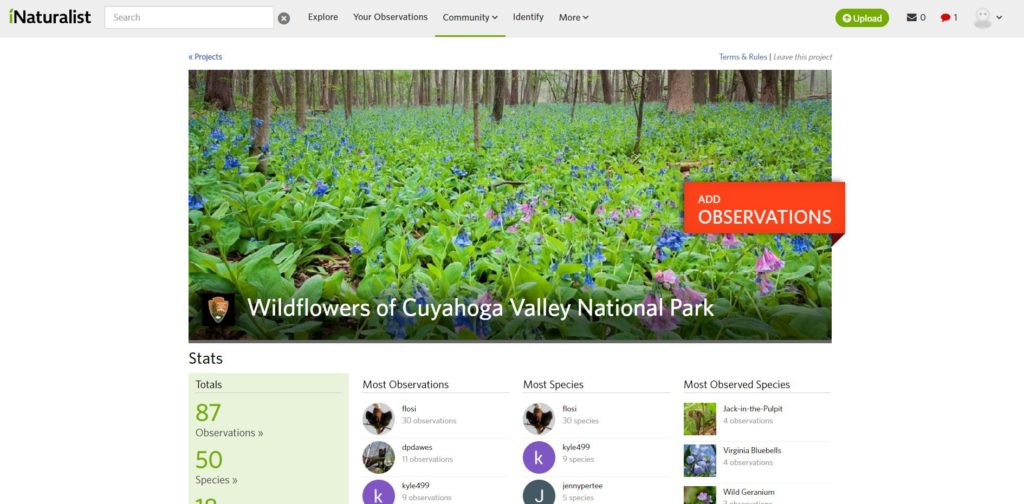Open the Wild Geranium thumbnail

[700, 495]
